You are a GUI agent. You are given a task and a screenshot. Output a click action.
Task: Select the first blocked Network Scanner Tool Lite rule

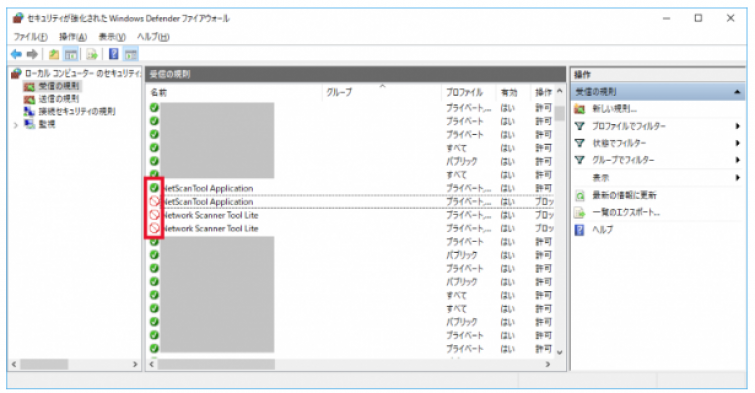click(351, 215)
